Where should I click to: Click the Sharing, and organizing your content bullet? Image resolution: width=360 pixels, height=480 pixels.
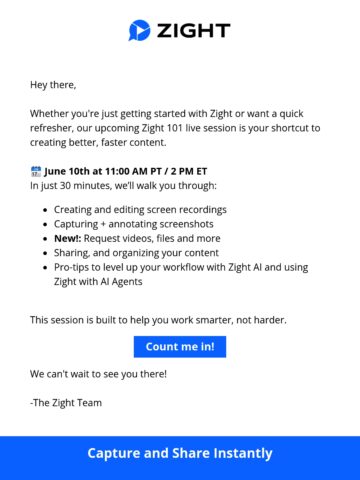(x=136, y=253)
